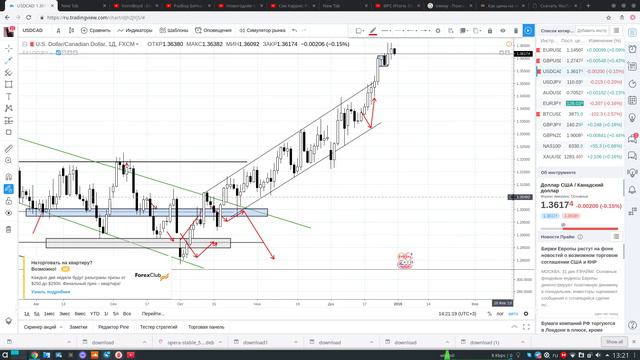
Task: Toggle stay in drawing mode
Action: [9, 189]
